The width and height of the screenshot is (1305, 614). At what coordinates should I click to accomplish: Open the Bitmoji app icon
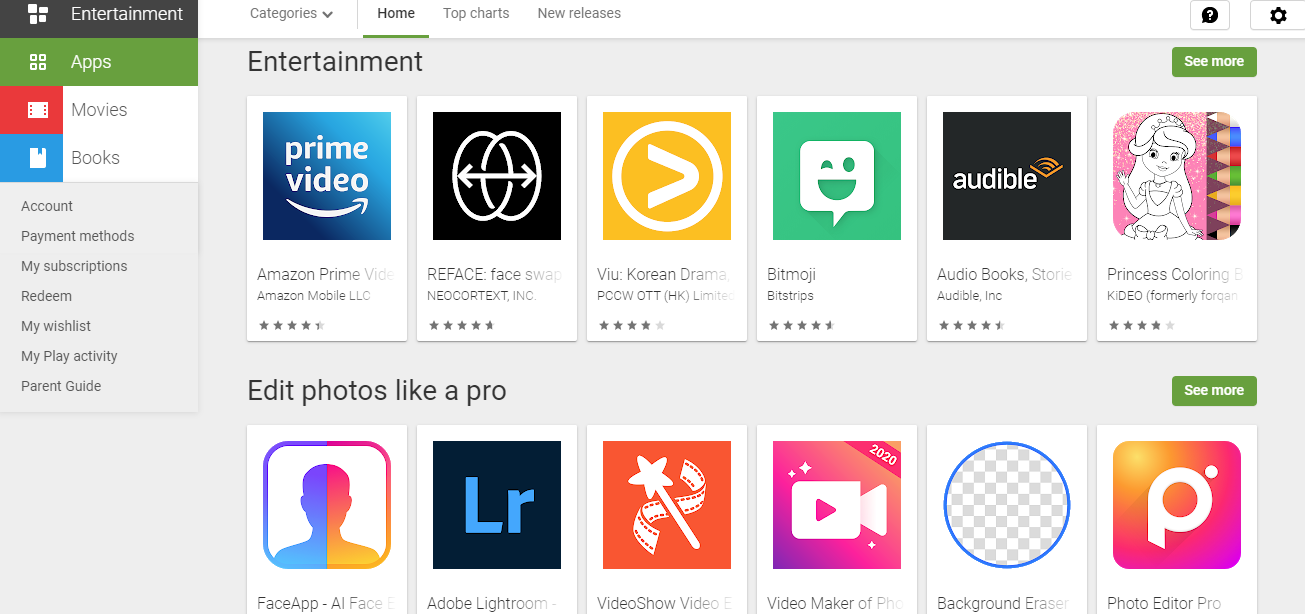[x=837, y=176]
